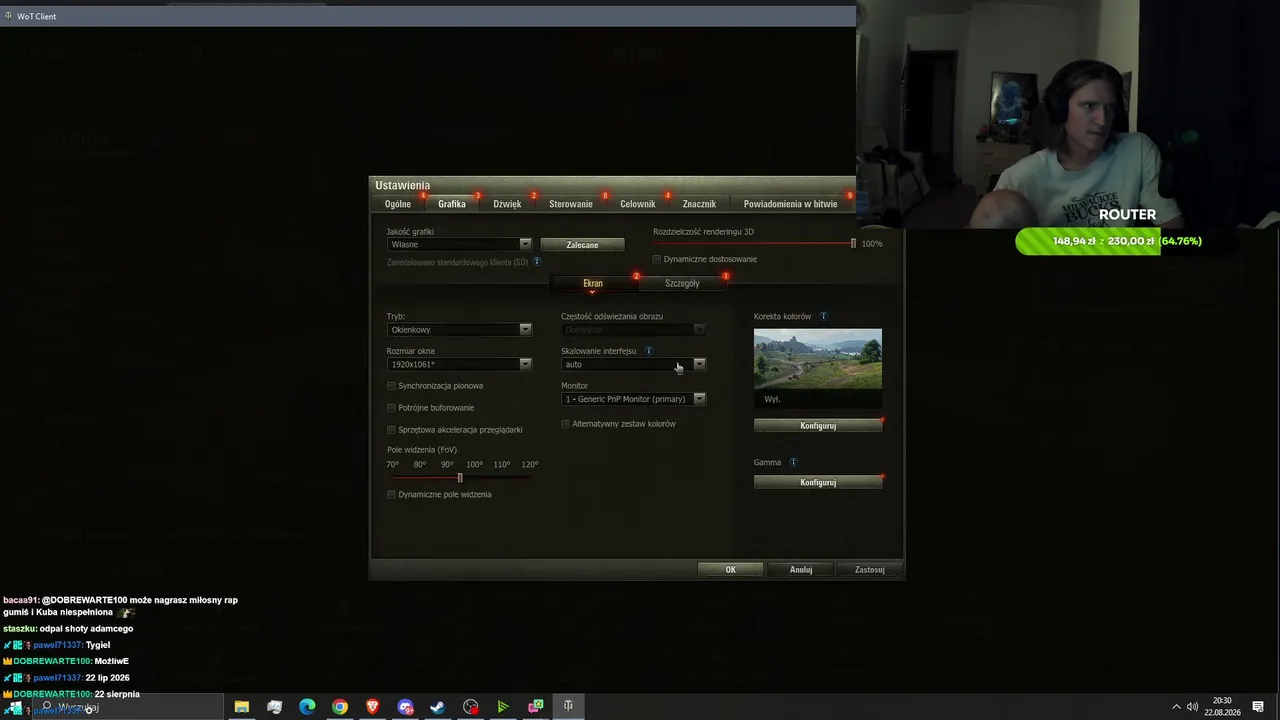Open the Sterowanie tab
The width and height of the screenshot is (1280, 720).
[x=571, y=204]
